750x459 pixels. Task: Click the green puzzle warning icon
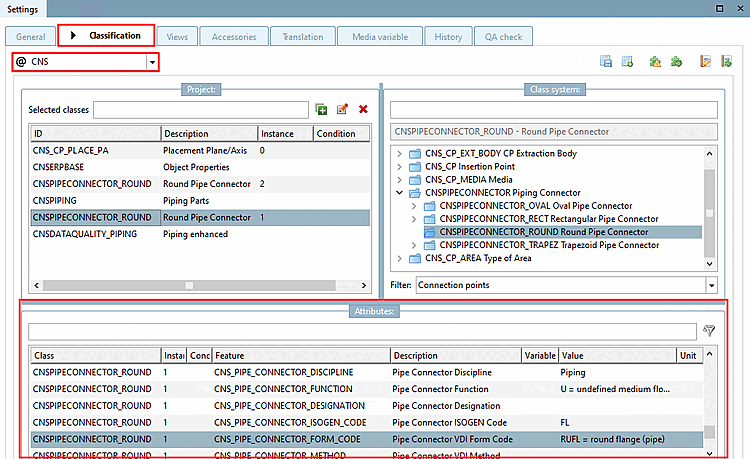coord(655,62)
